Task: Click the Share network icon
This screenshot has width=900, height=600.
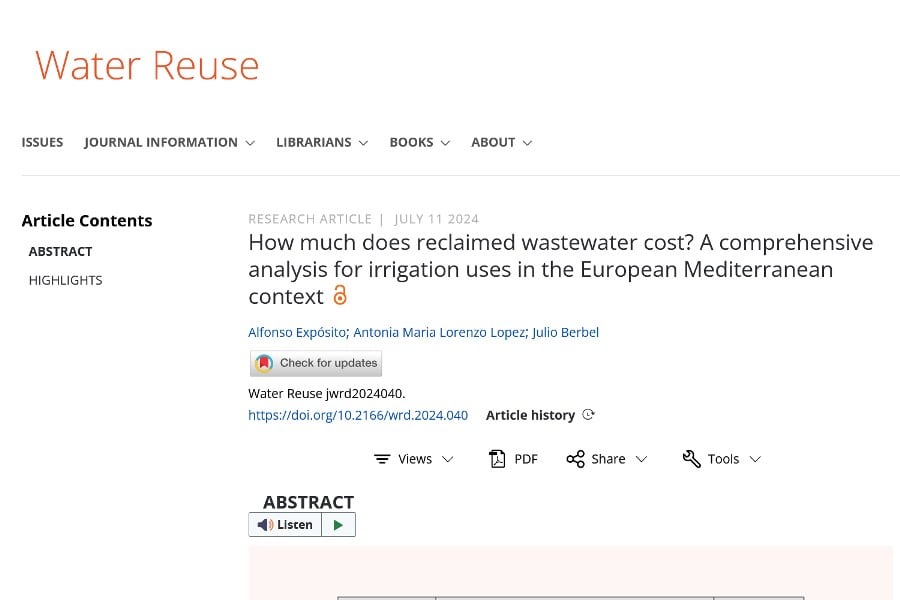Action: [575, 459]
